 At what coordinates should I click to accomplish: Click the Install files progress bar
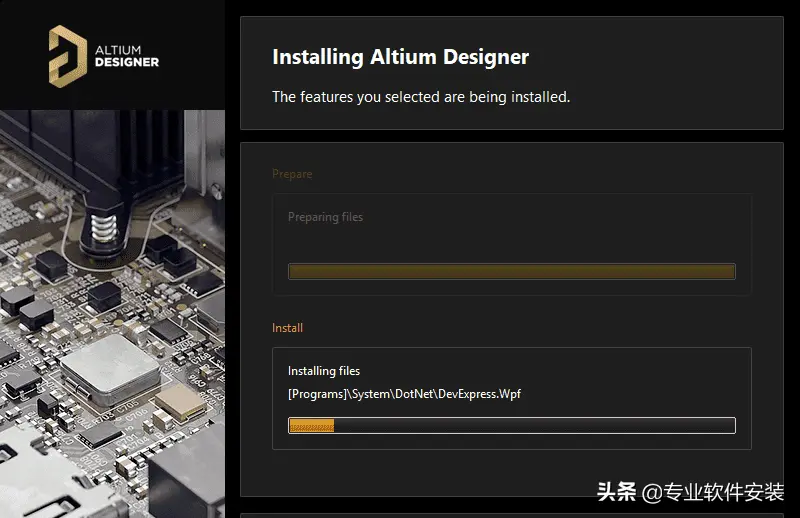[512, 426]
